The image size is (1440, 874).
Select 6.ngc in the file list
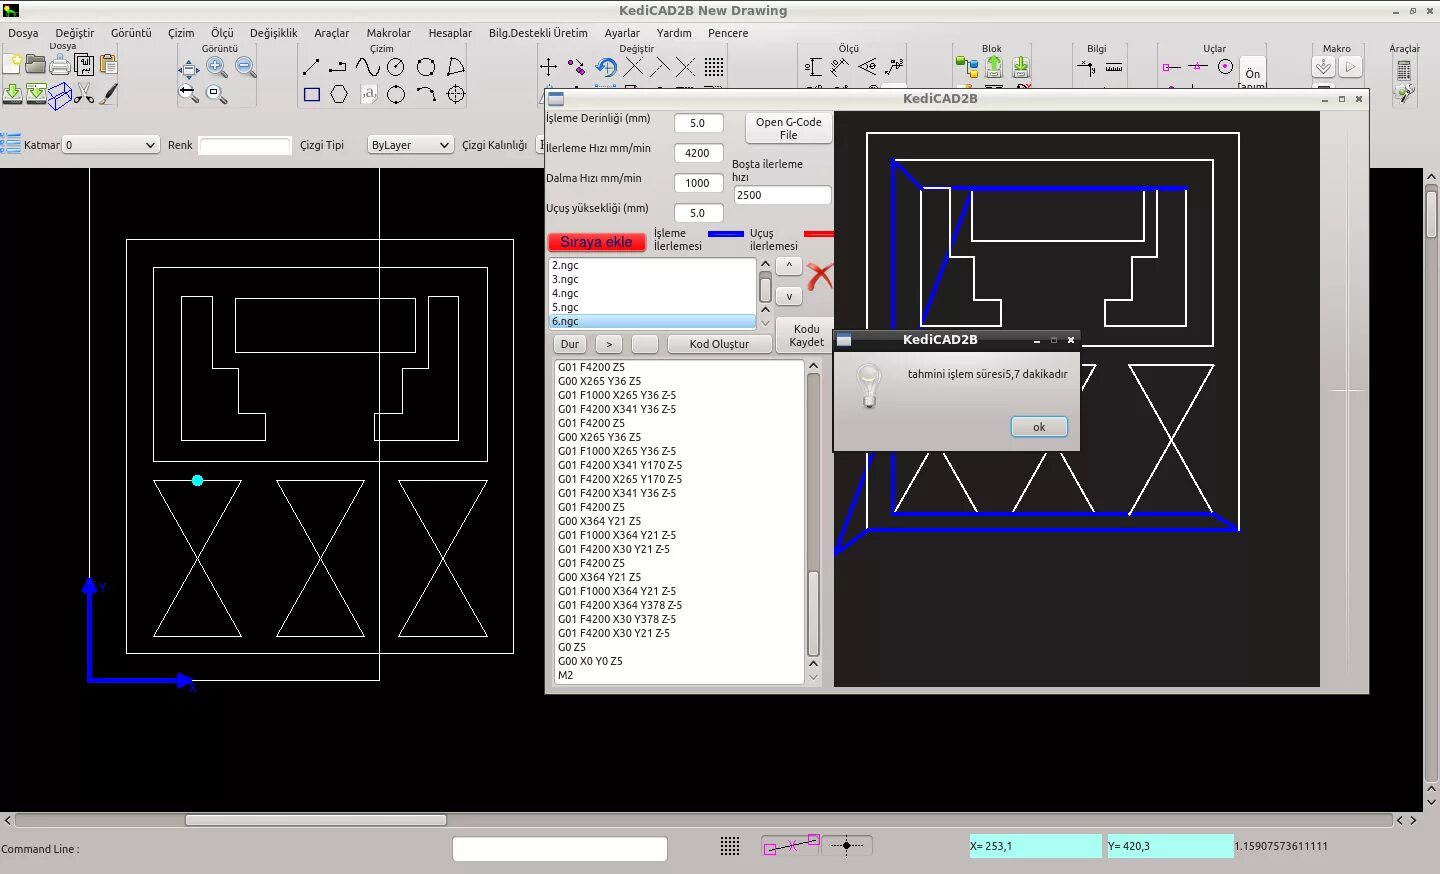pos(652,321)
